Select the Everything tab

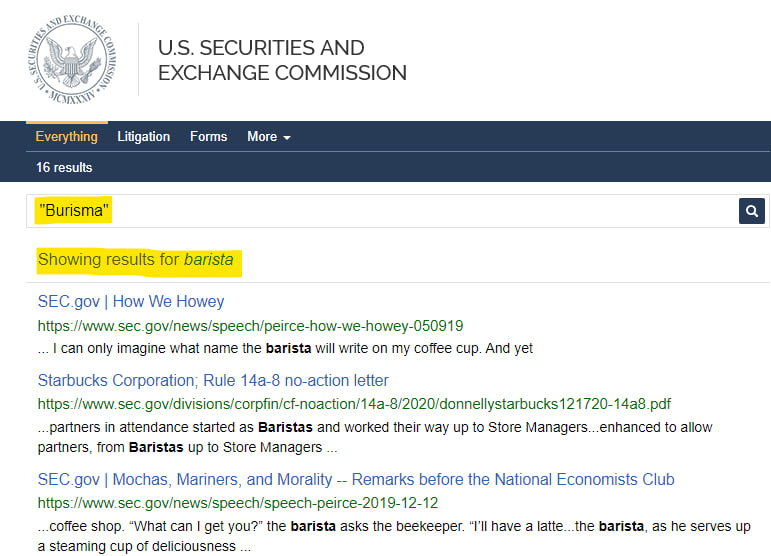(66, 137)
